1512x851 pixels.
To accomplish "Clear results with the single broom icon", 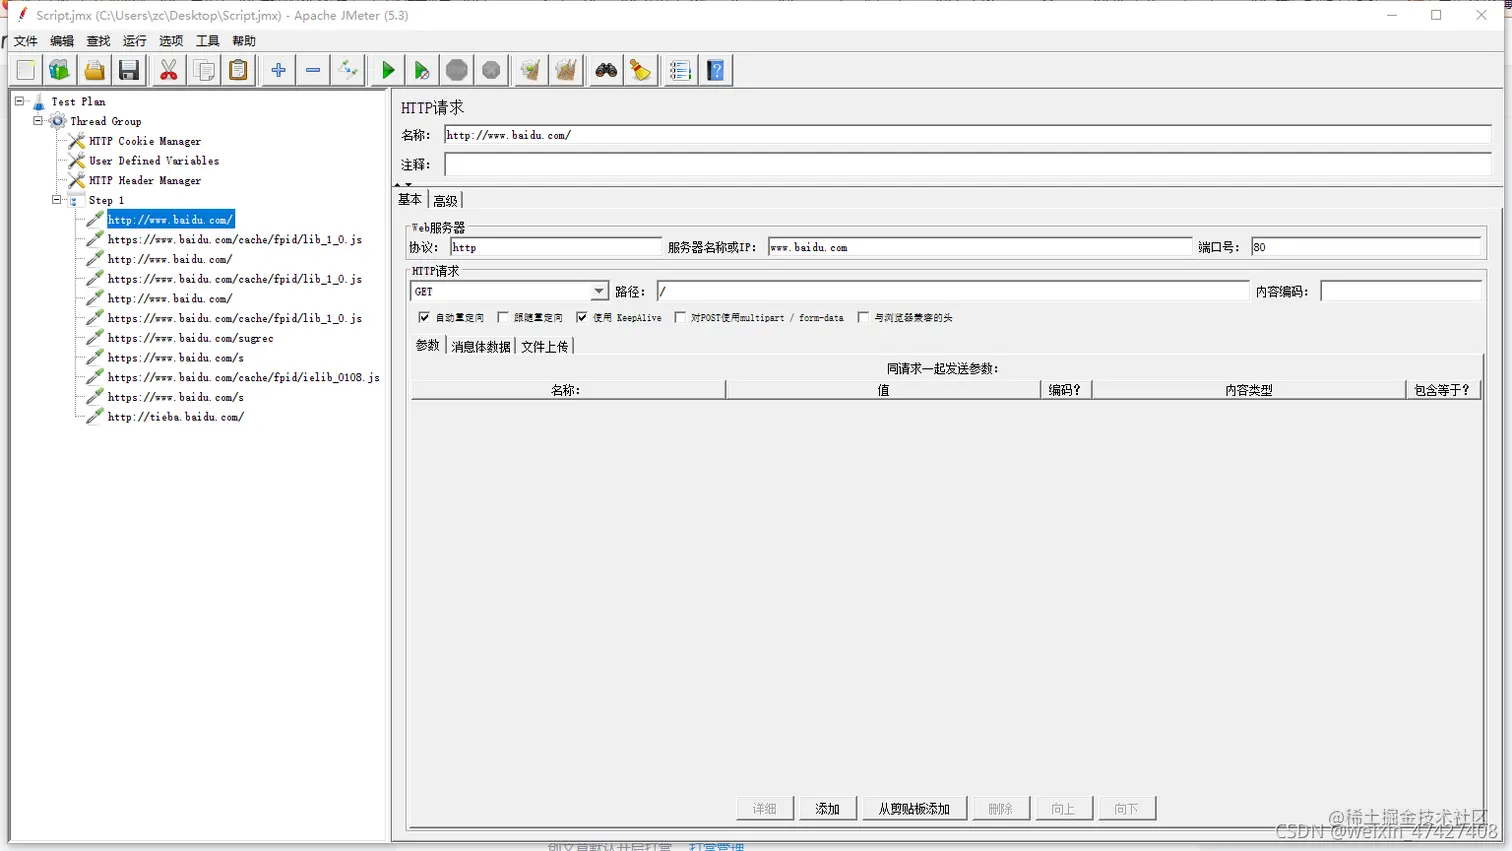I will point(531,70).
